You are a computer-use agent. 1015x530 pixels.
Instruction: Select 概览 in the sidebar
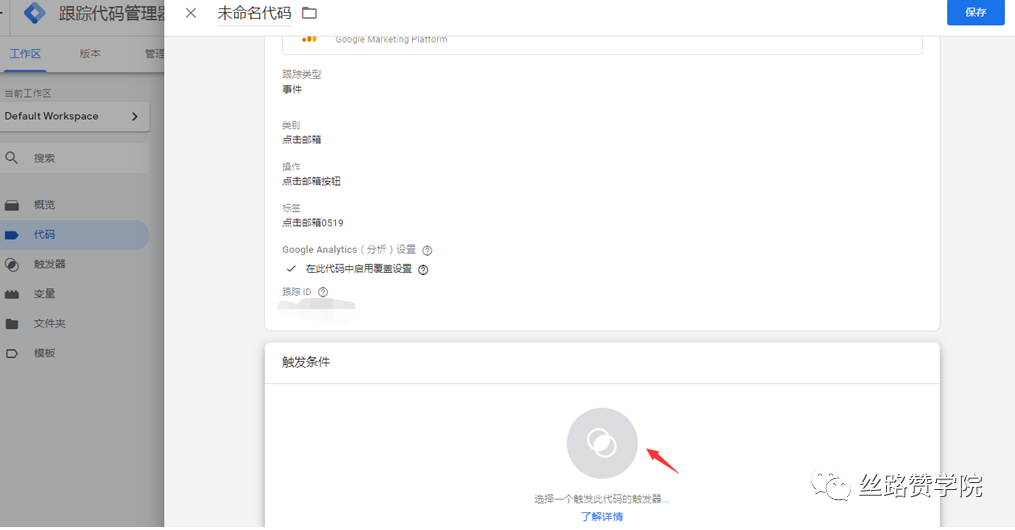point(44,205)
